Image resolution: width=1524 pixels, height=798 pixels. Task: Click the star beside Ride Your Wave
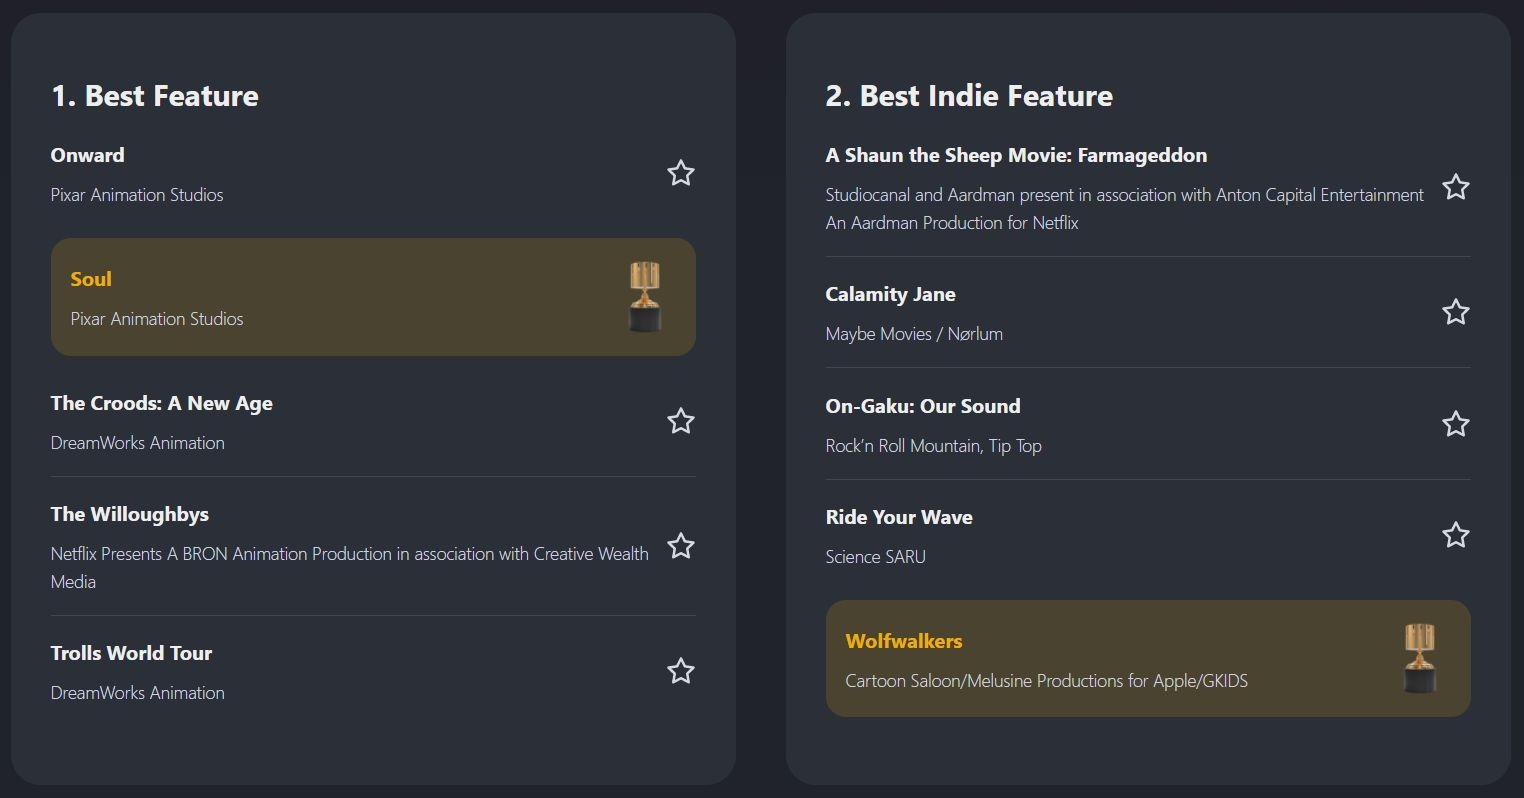(1456, 535)
